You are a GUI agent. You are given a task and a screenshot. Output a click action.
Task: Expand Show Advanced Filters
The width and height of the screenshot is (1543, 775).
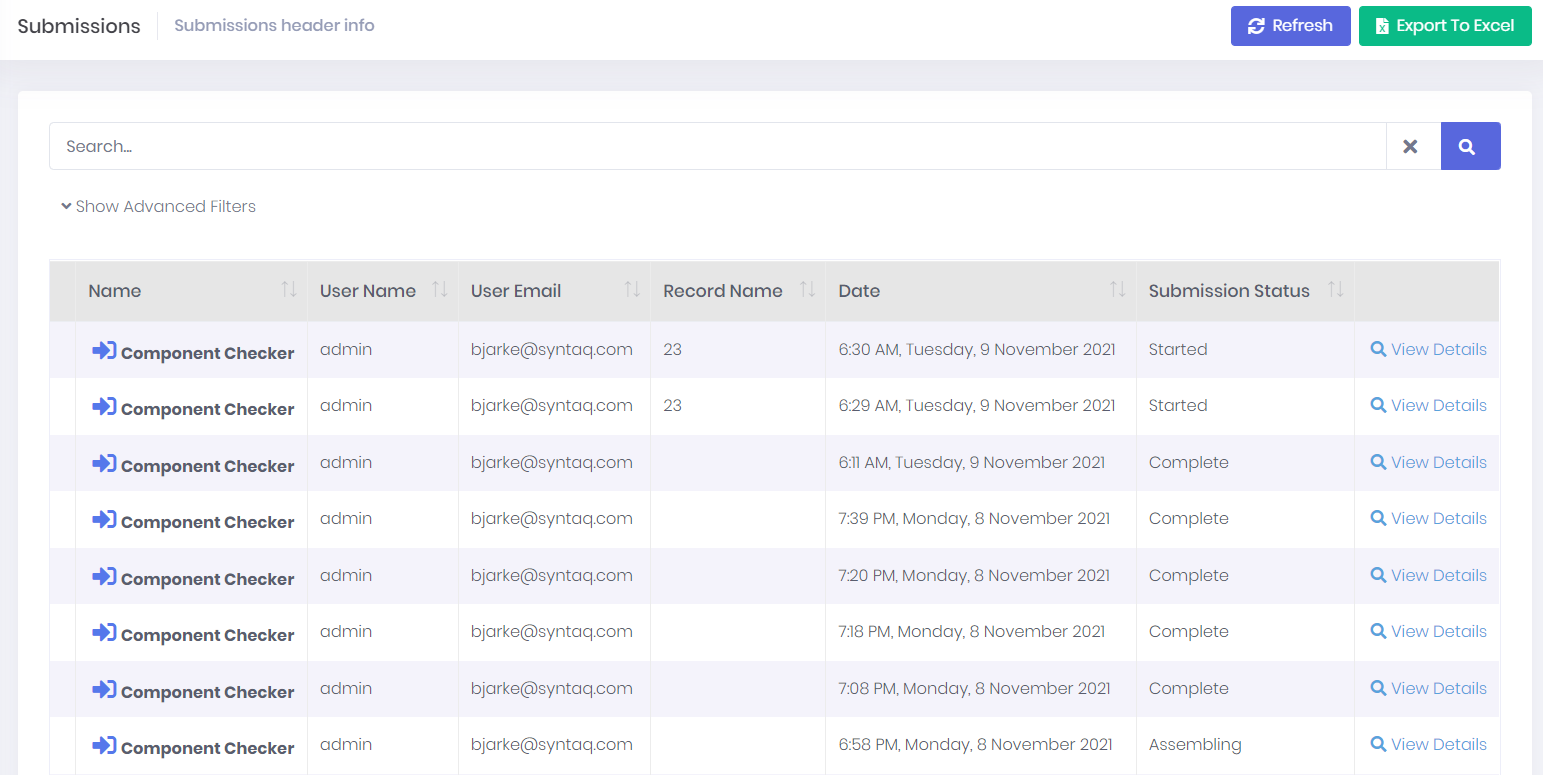[x=158, y=206]
